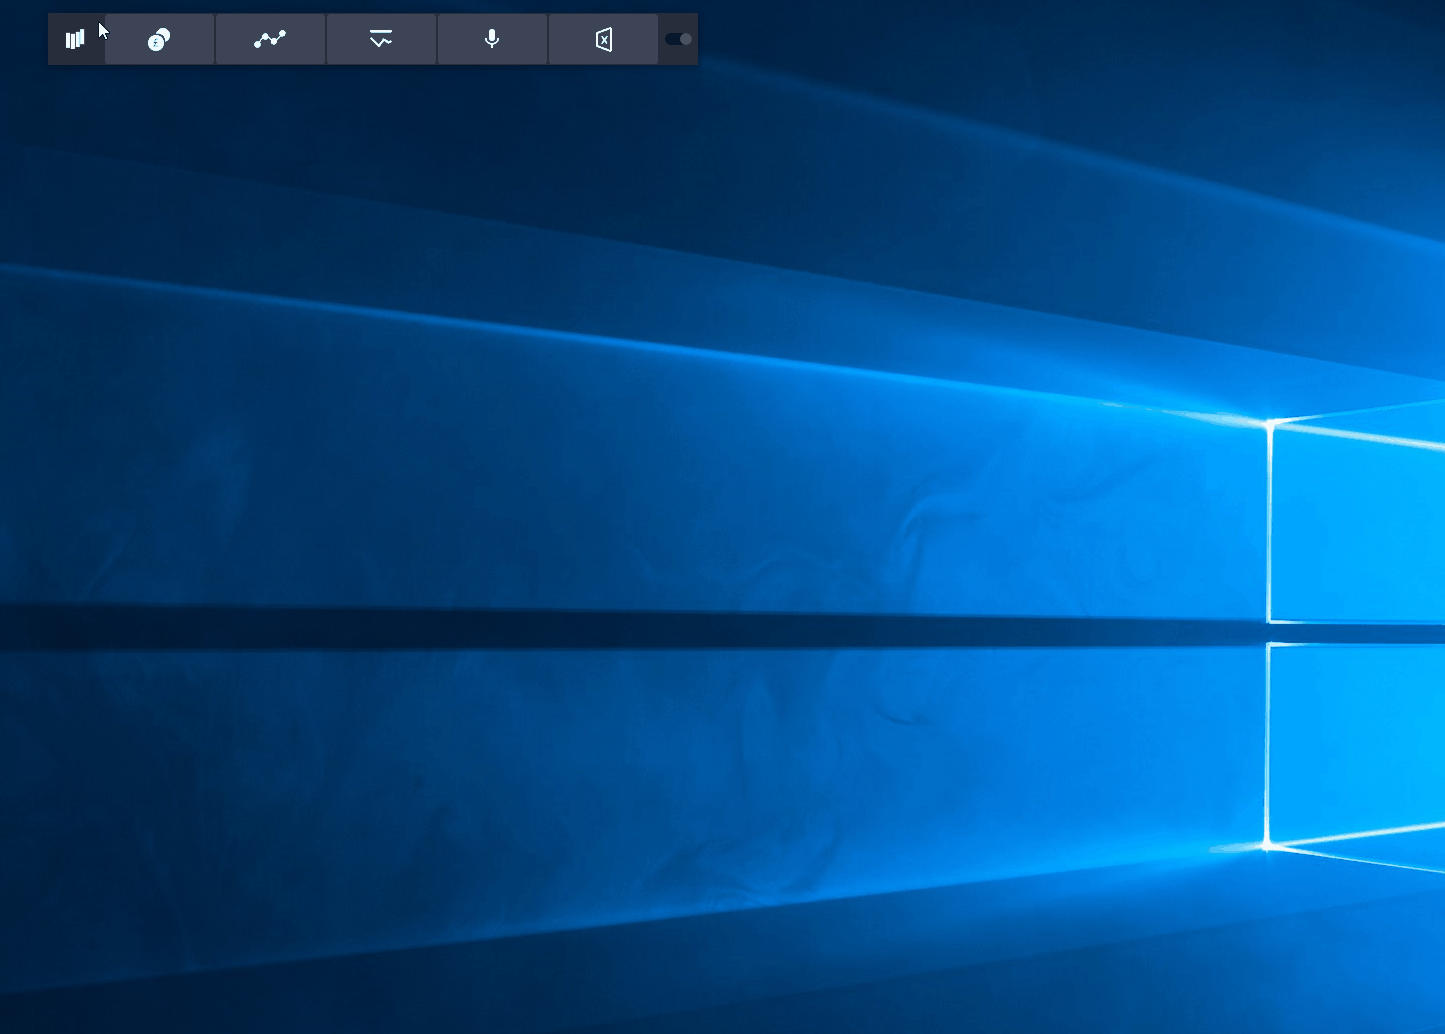
Task: Click the bar chart logo icon
Action: tap(75, 39)
